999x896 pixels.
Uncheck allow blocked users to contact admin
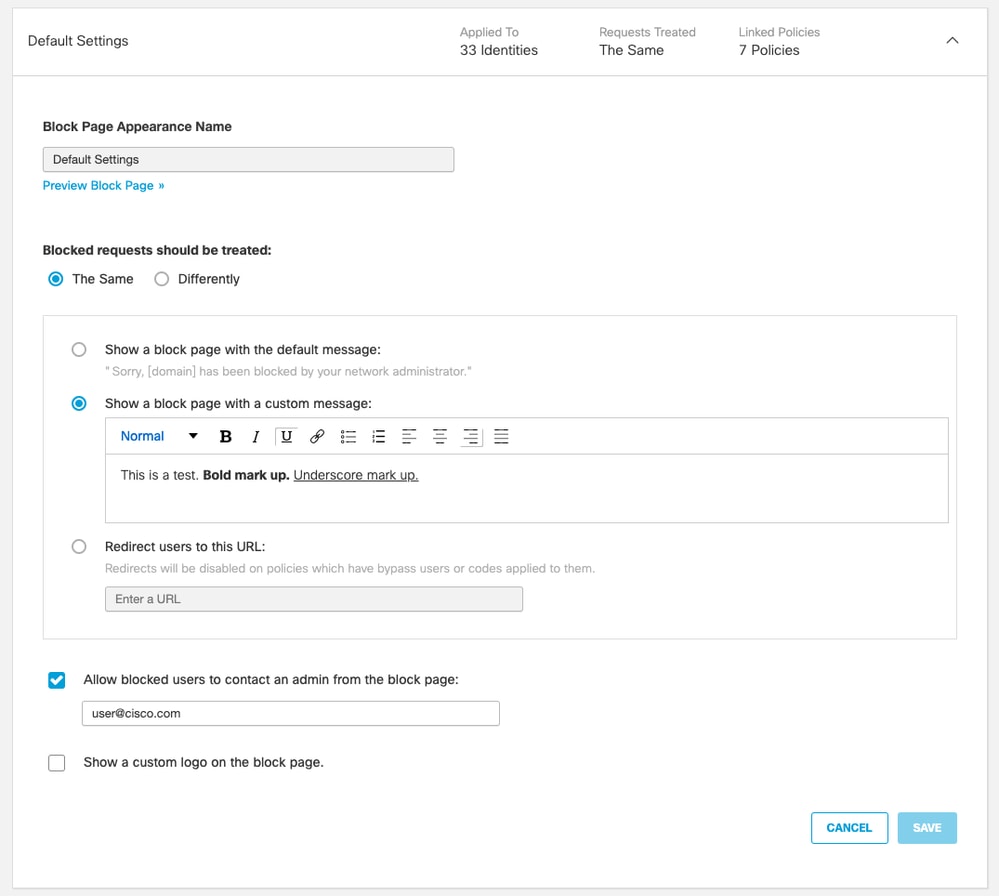[x=56, y=680]
